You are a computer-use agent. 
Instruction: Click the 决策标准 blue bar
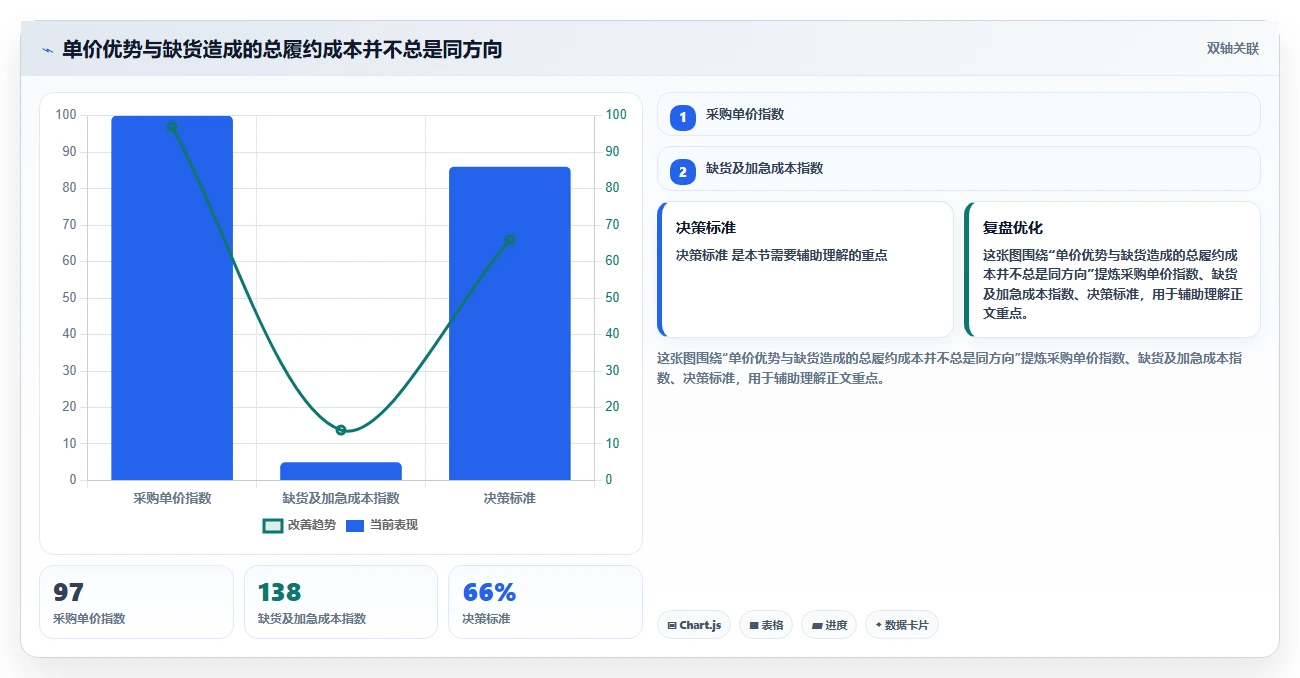click(510, 323)
